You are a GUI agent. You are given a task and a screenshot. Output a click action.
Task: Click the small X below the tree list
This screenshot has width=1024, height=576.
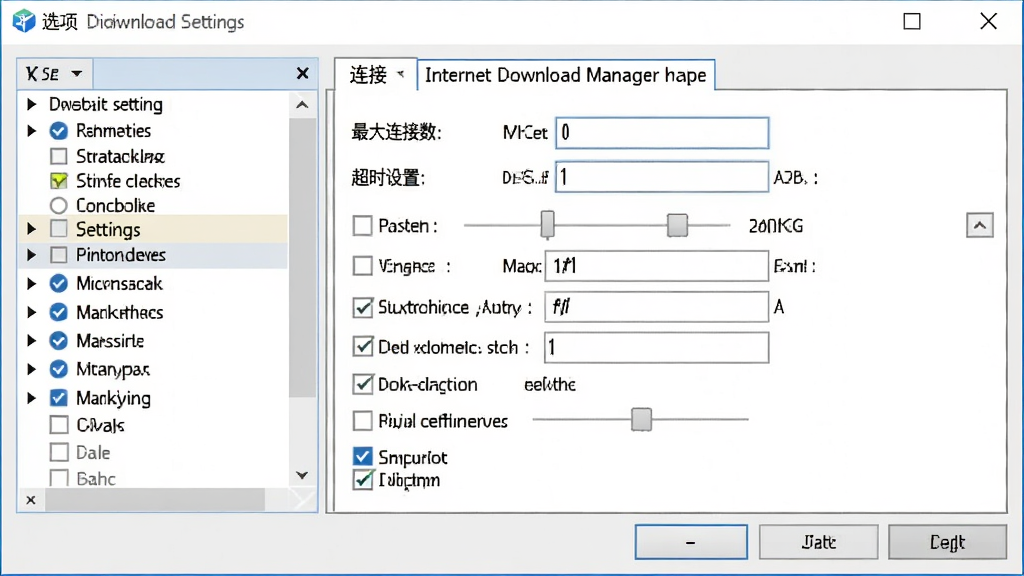pos(31,500)
